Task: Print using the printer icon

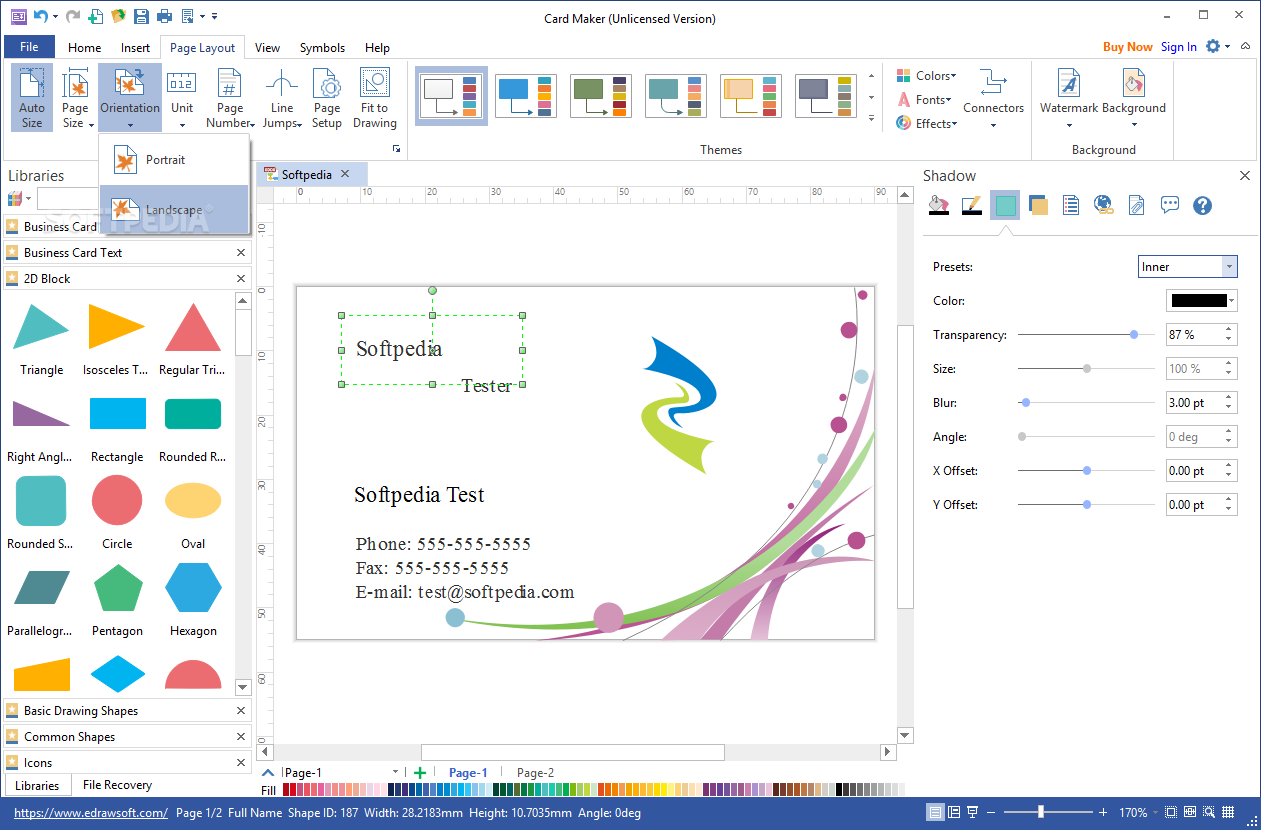Action: pos(164,16)
